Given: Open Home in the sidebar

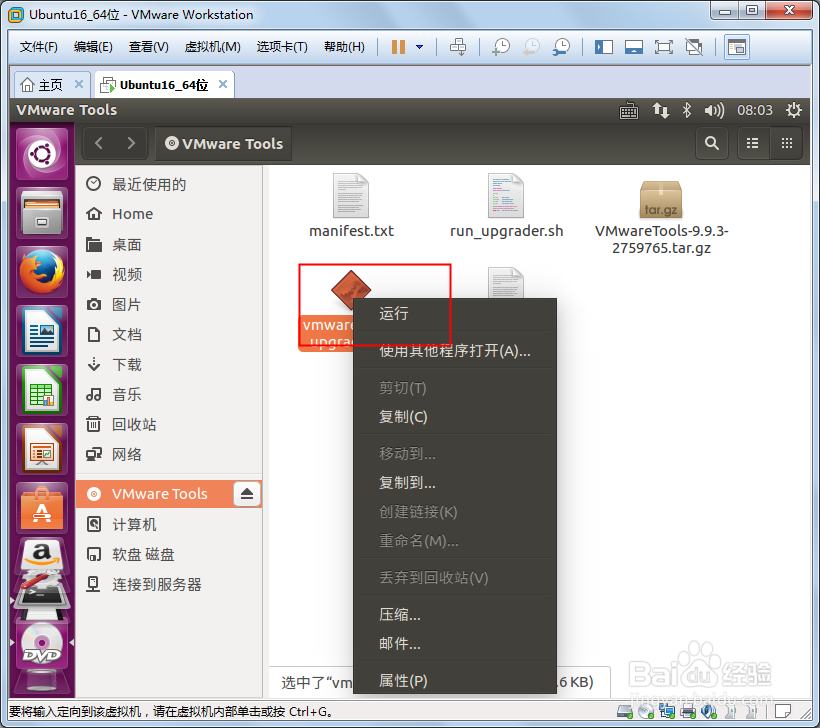Looking at the screenshot, I should click(168, 214).
